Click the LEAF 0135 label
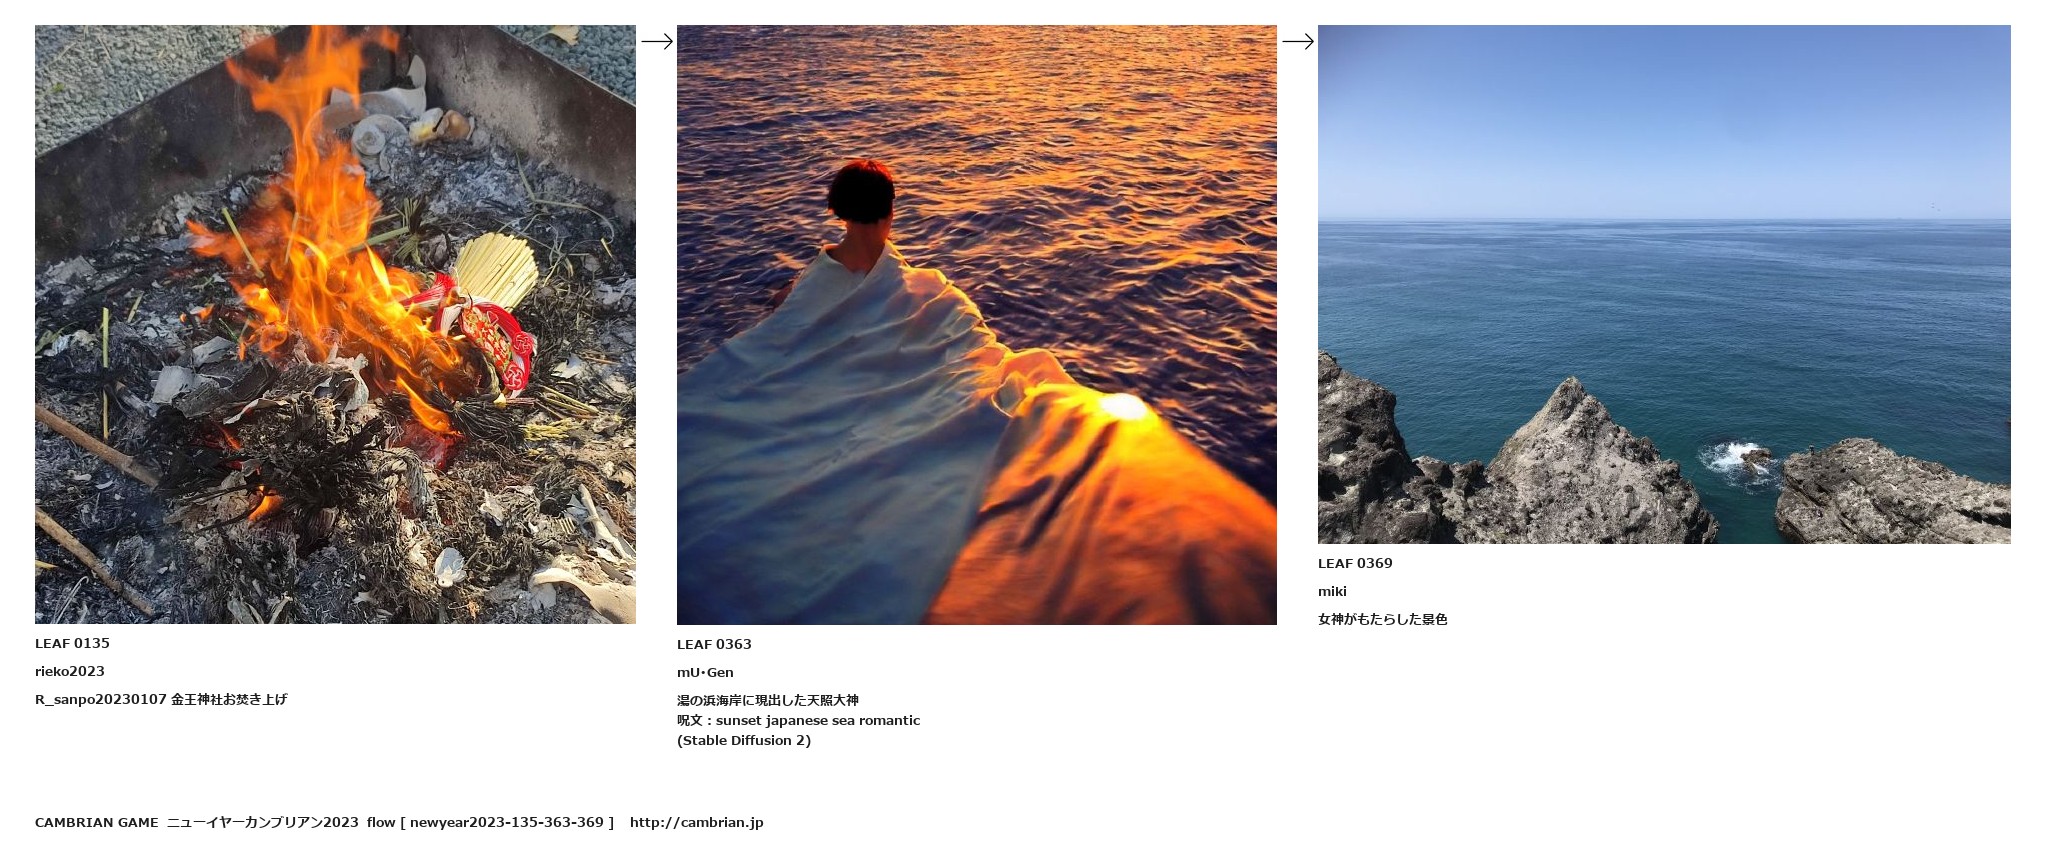 click(x=72, y=643)
